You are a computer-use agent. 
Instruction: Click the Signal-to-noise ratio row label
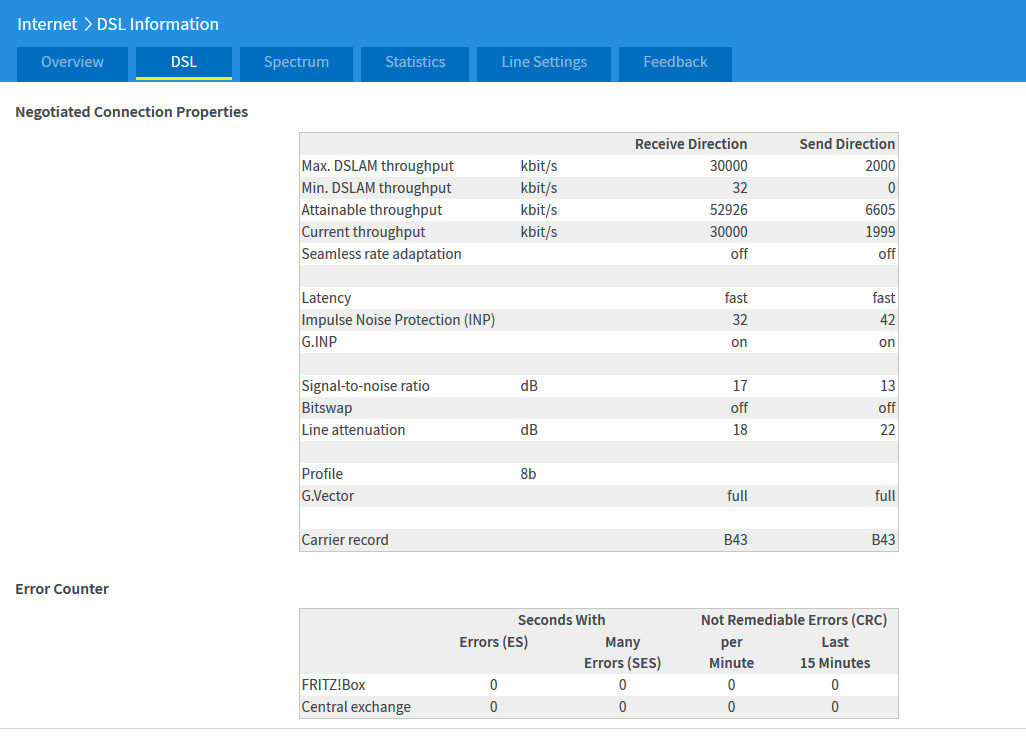coord(366,386)
